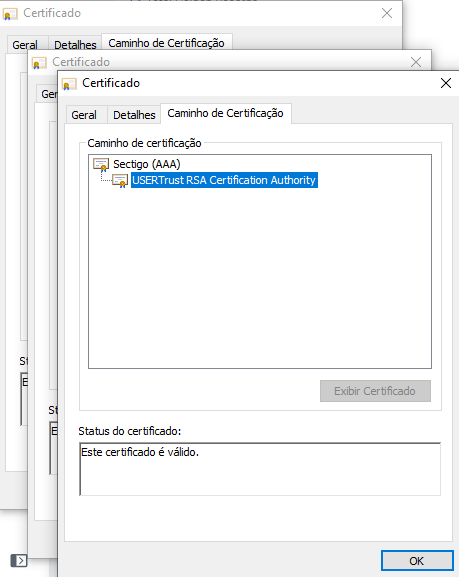Click the 'Status do certificado:' label
Image resolution: width=459 pixels, height=577 pixels.
(130, 431)
